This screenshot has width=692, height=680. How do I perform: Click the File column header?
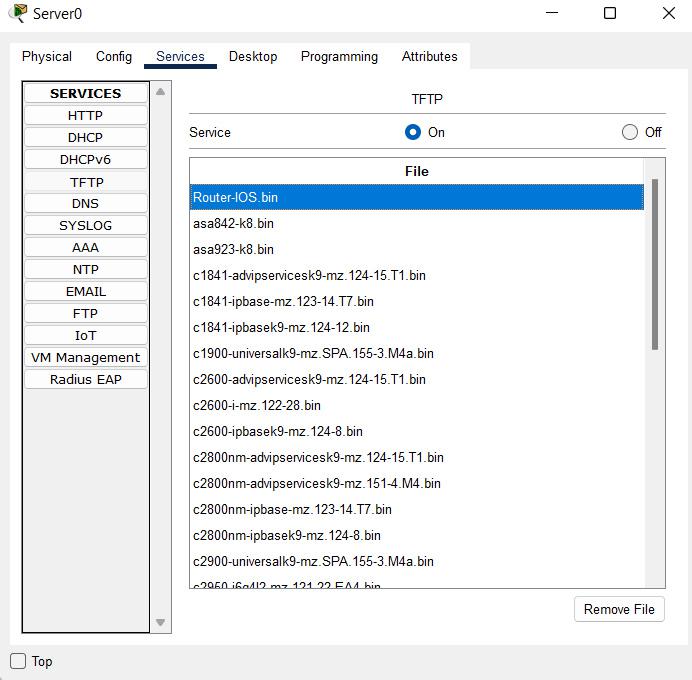click(417, 172)
